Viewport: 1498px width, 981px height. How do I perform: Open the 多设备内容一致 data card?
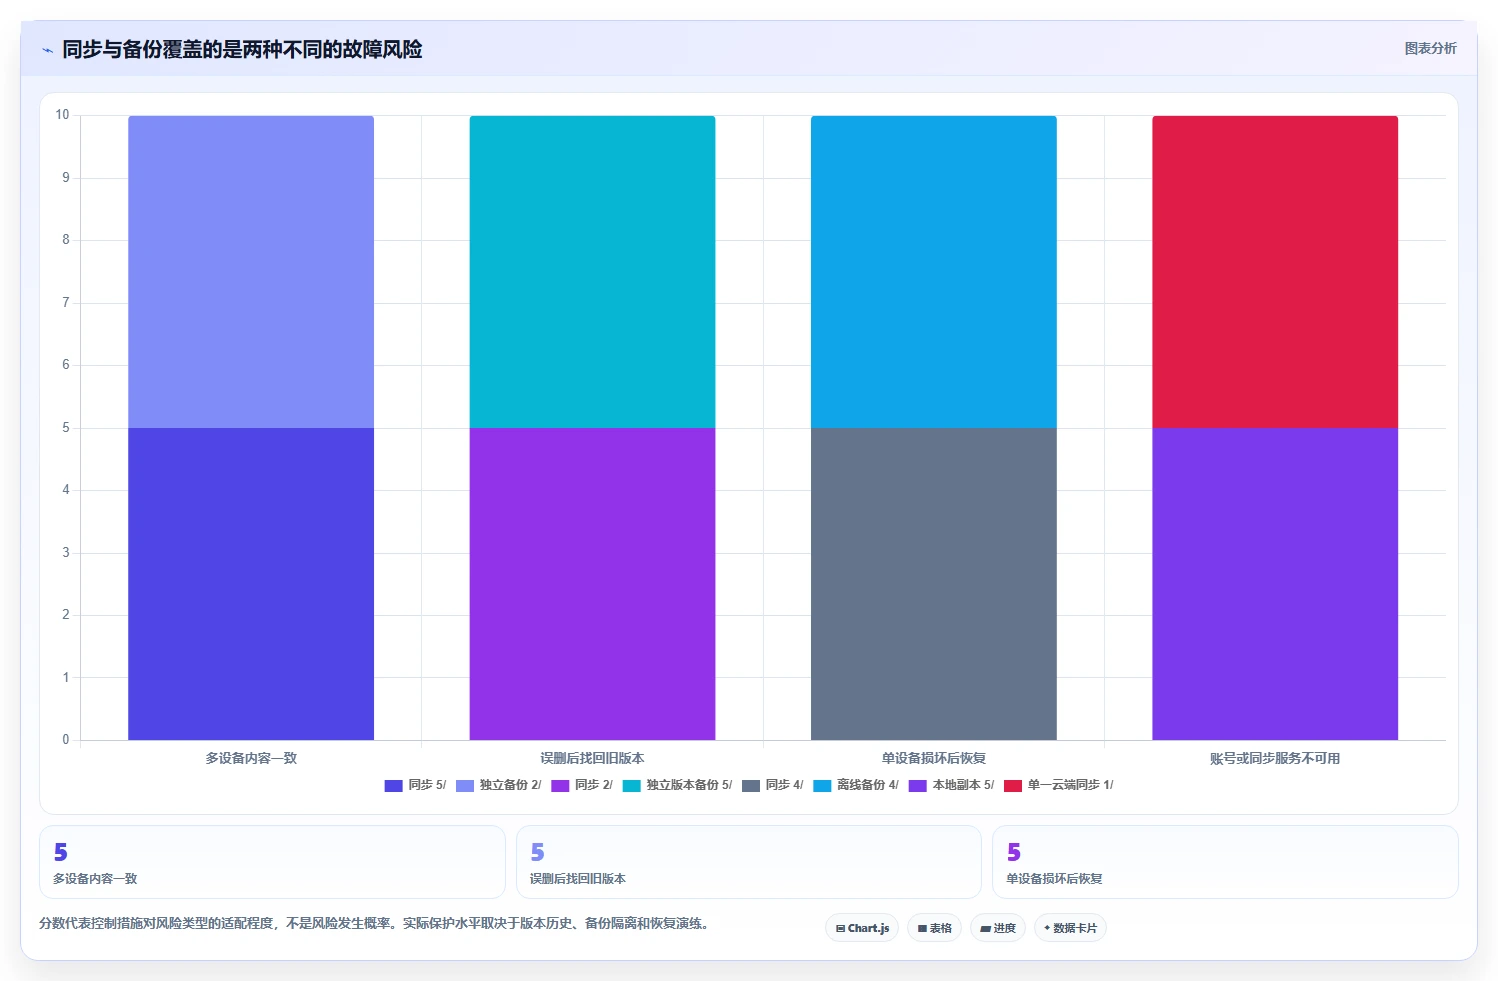[x=272, y=862]
